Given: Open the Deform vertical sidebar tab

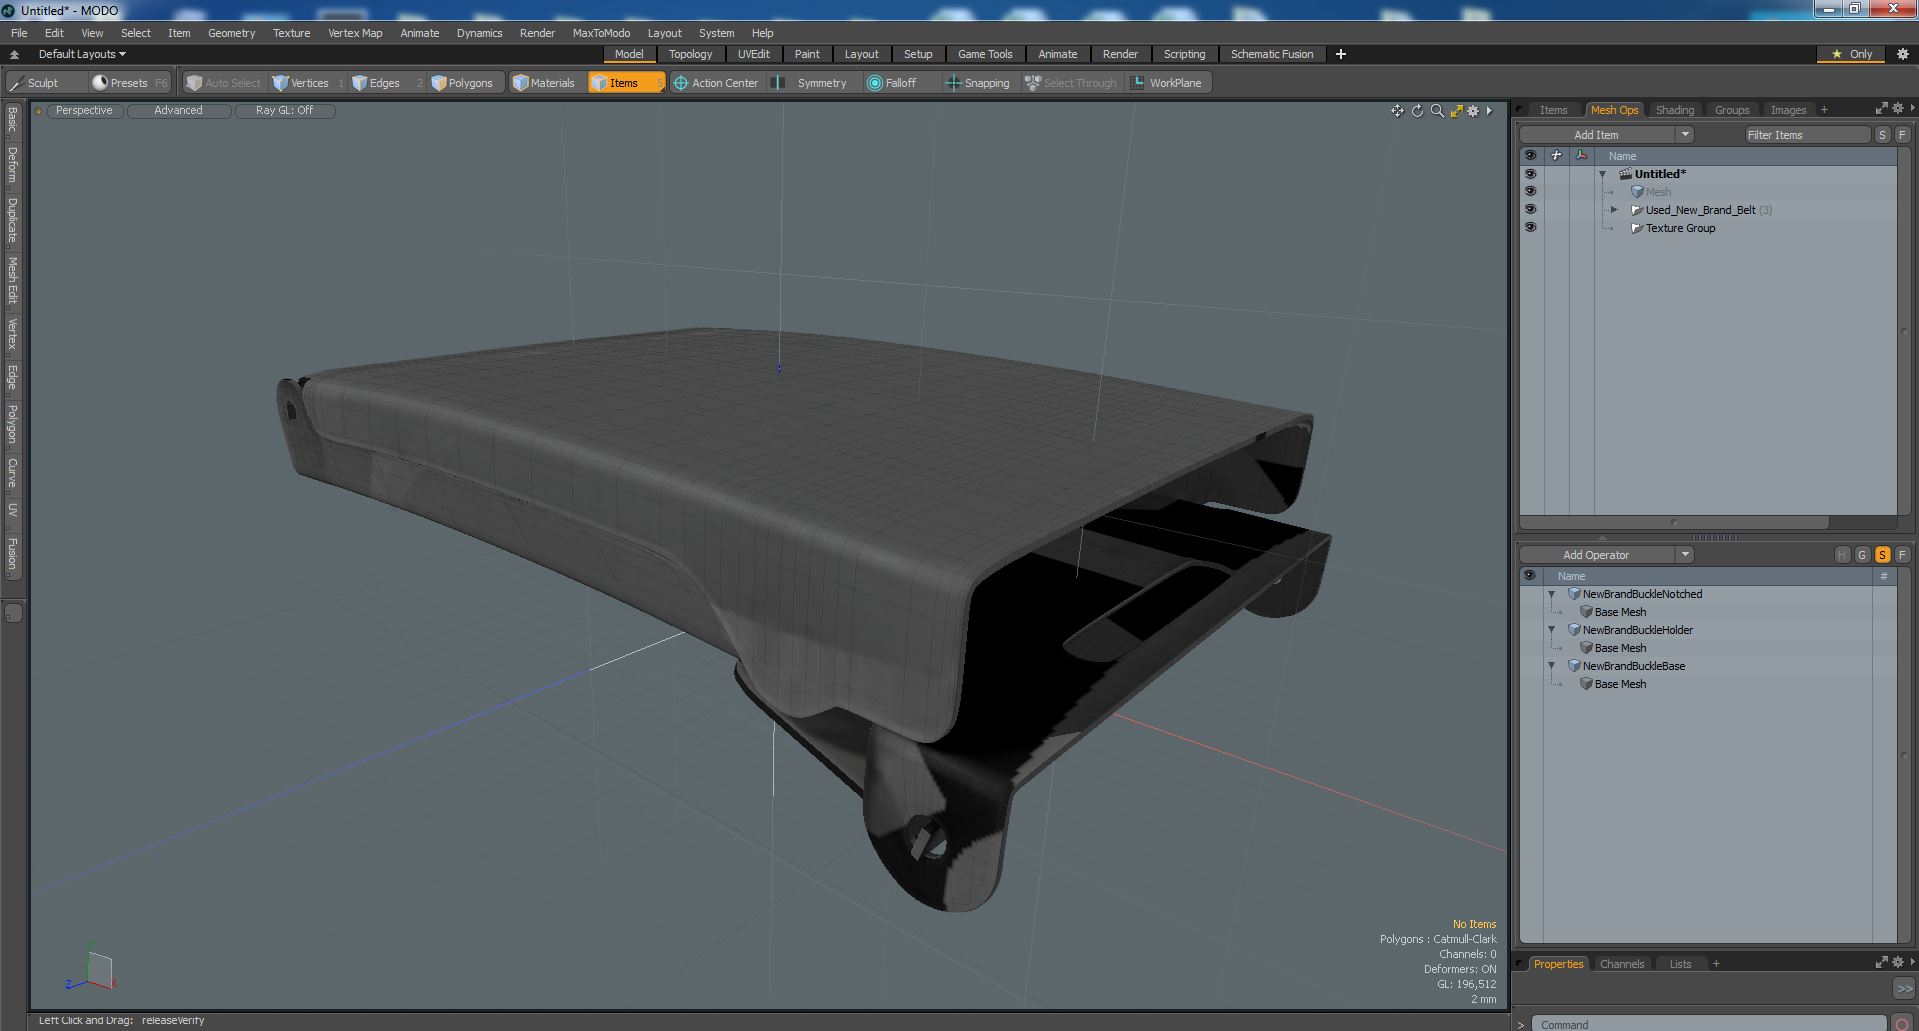Looking at the screenshot, I should pos(12,165).
